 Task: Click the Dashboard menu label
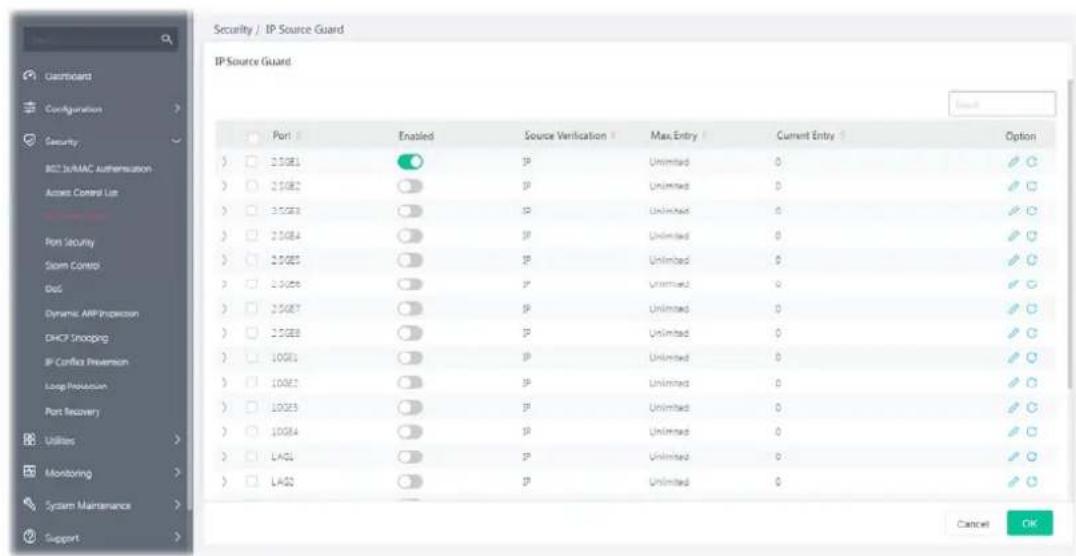click(69, 75)
